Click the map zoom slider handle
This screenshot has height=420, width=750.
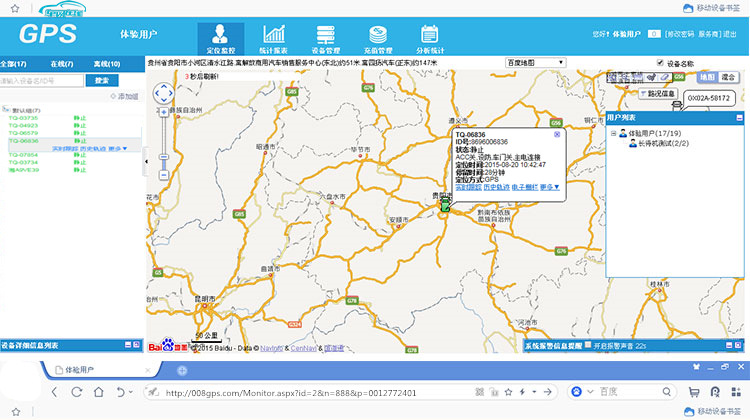164,157
